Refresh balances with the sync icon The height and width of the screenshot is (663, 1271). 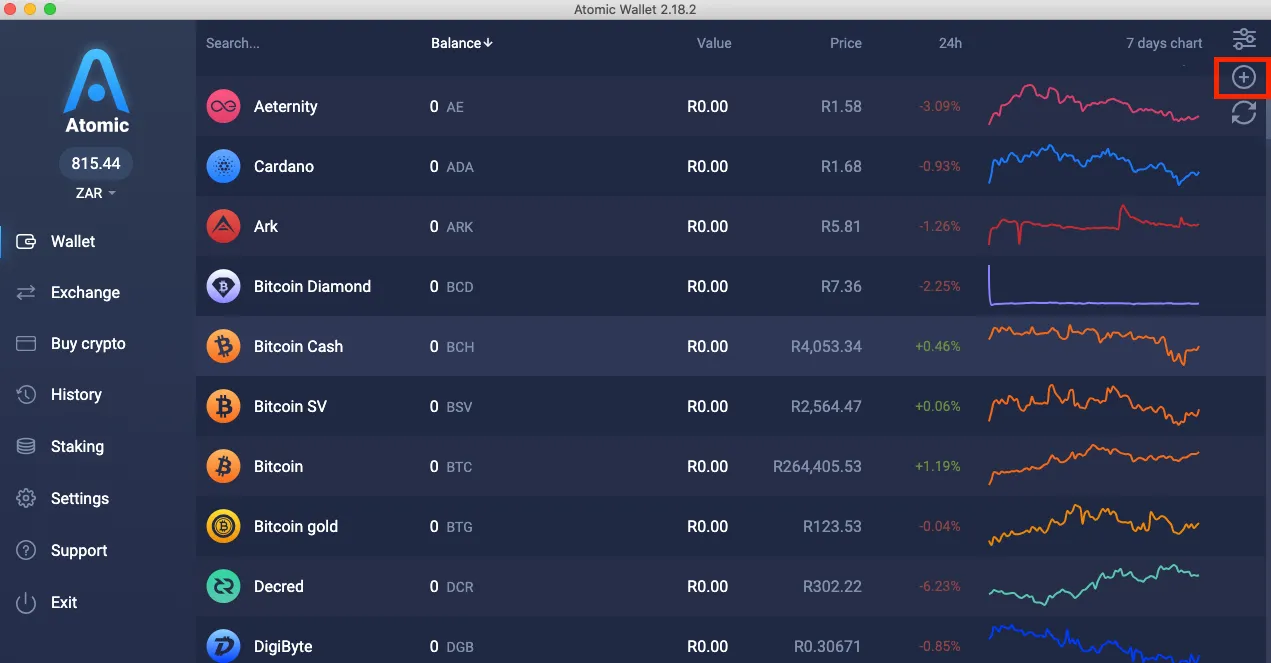[x=1244, y=113]
